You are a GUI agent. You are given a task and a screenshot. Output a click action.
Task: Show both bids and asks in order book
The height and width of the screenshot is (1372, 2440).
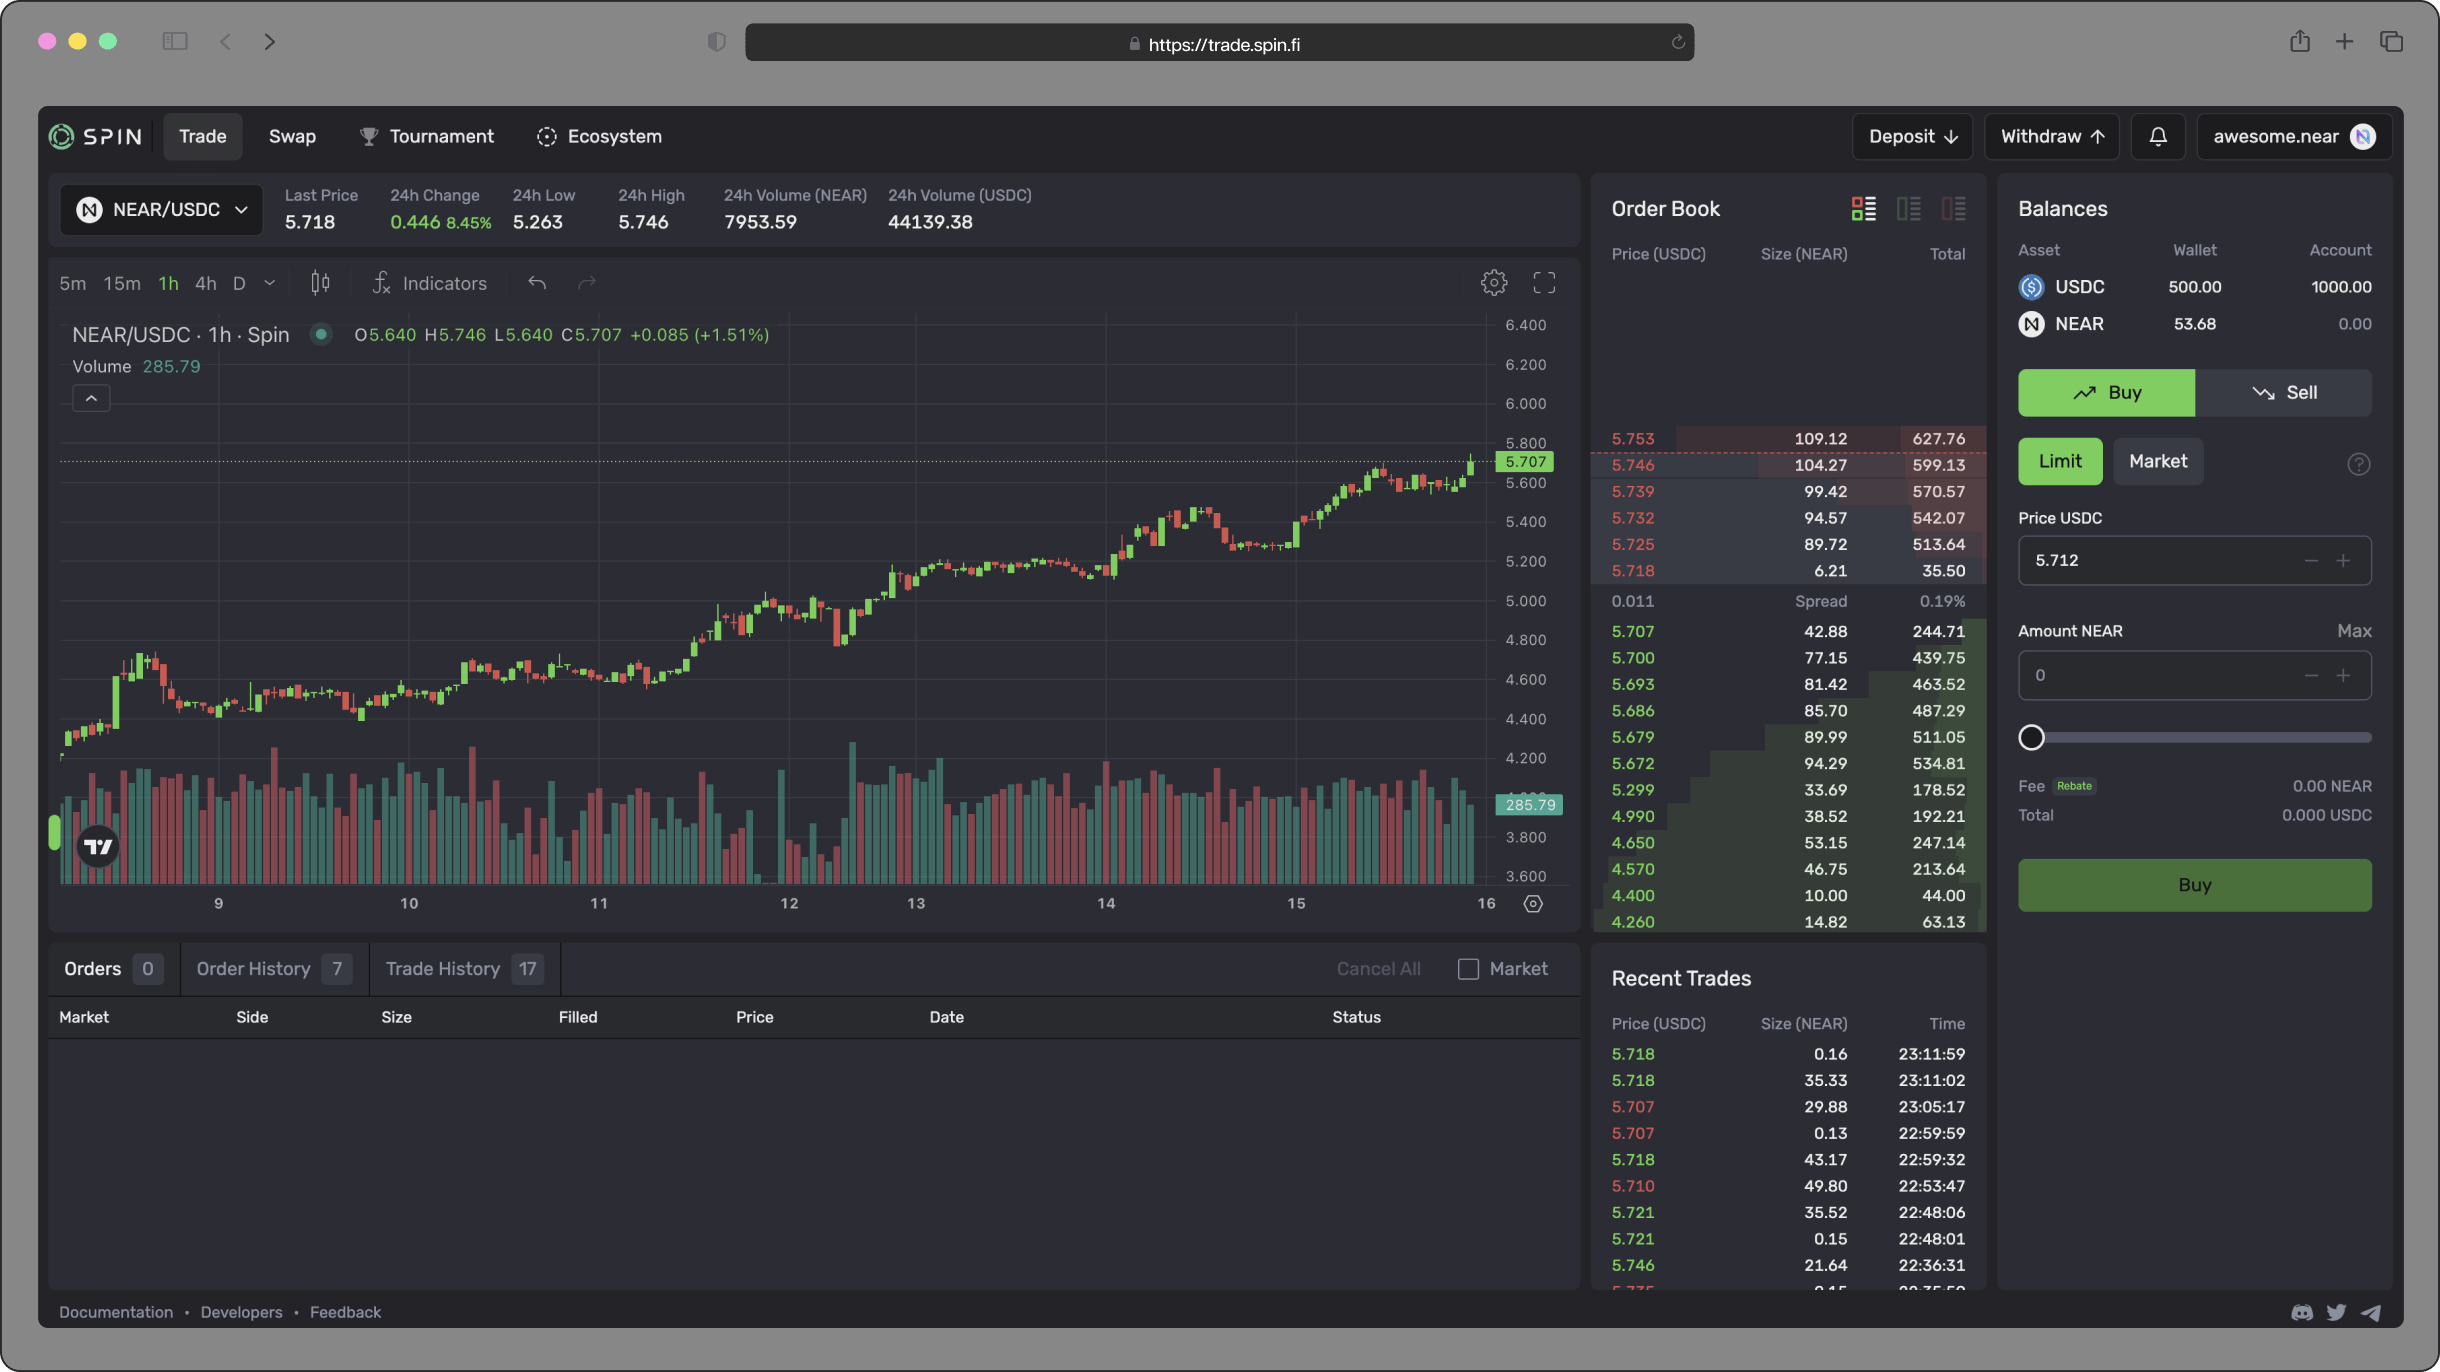(1864, 208)
